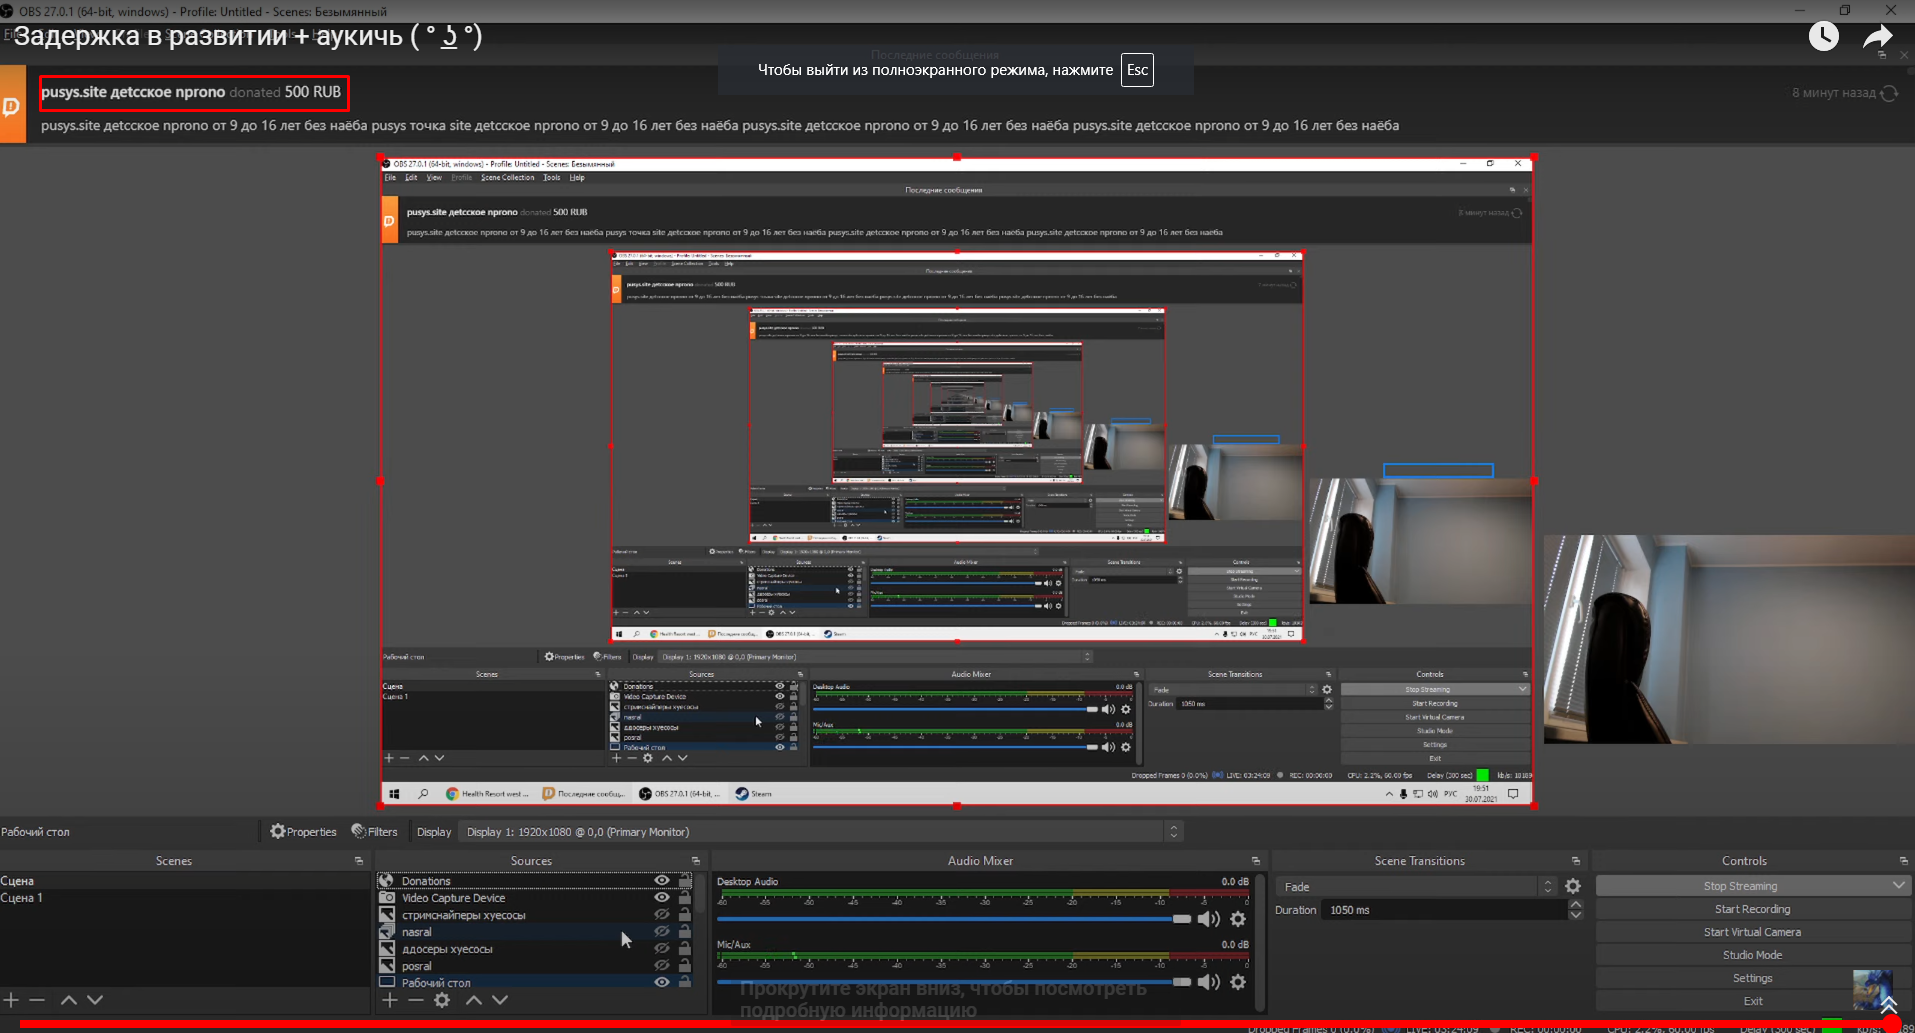Pop out the Sources dock panel

(x=696, y=861)
